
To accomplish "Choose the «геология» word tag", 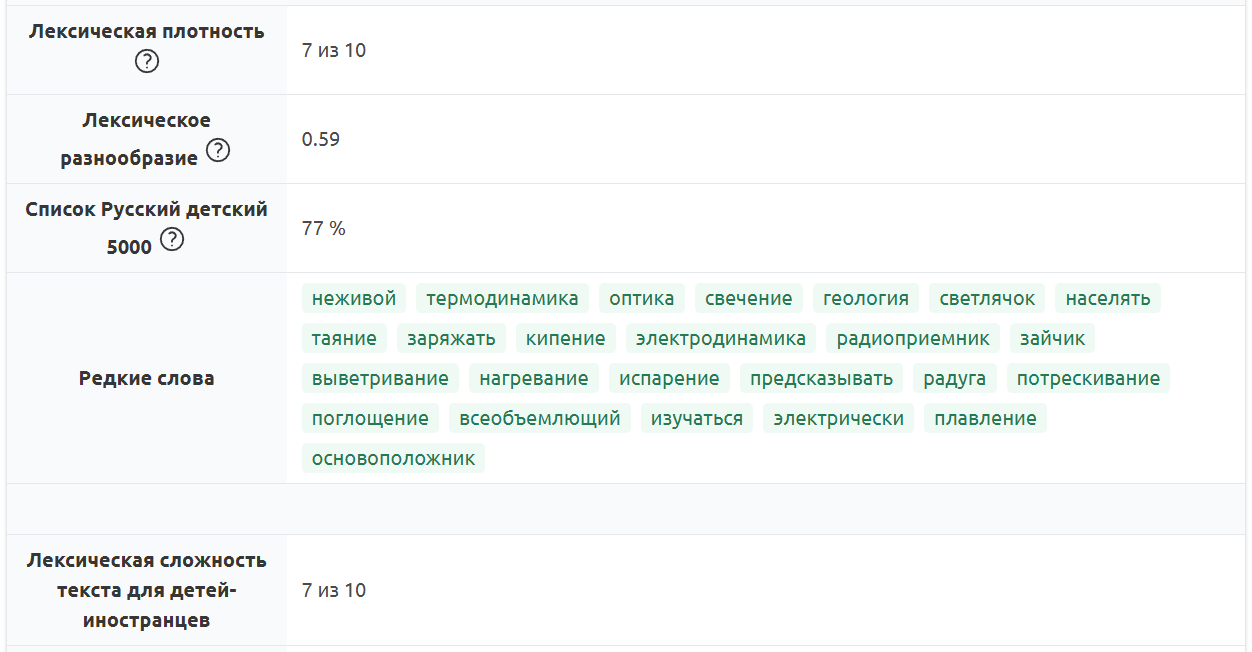I will 866,298.
